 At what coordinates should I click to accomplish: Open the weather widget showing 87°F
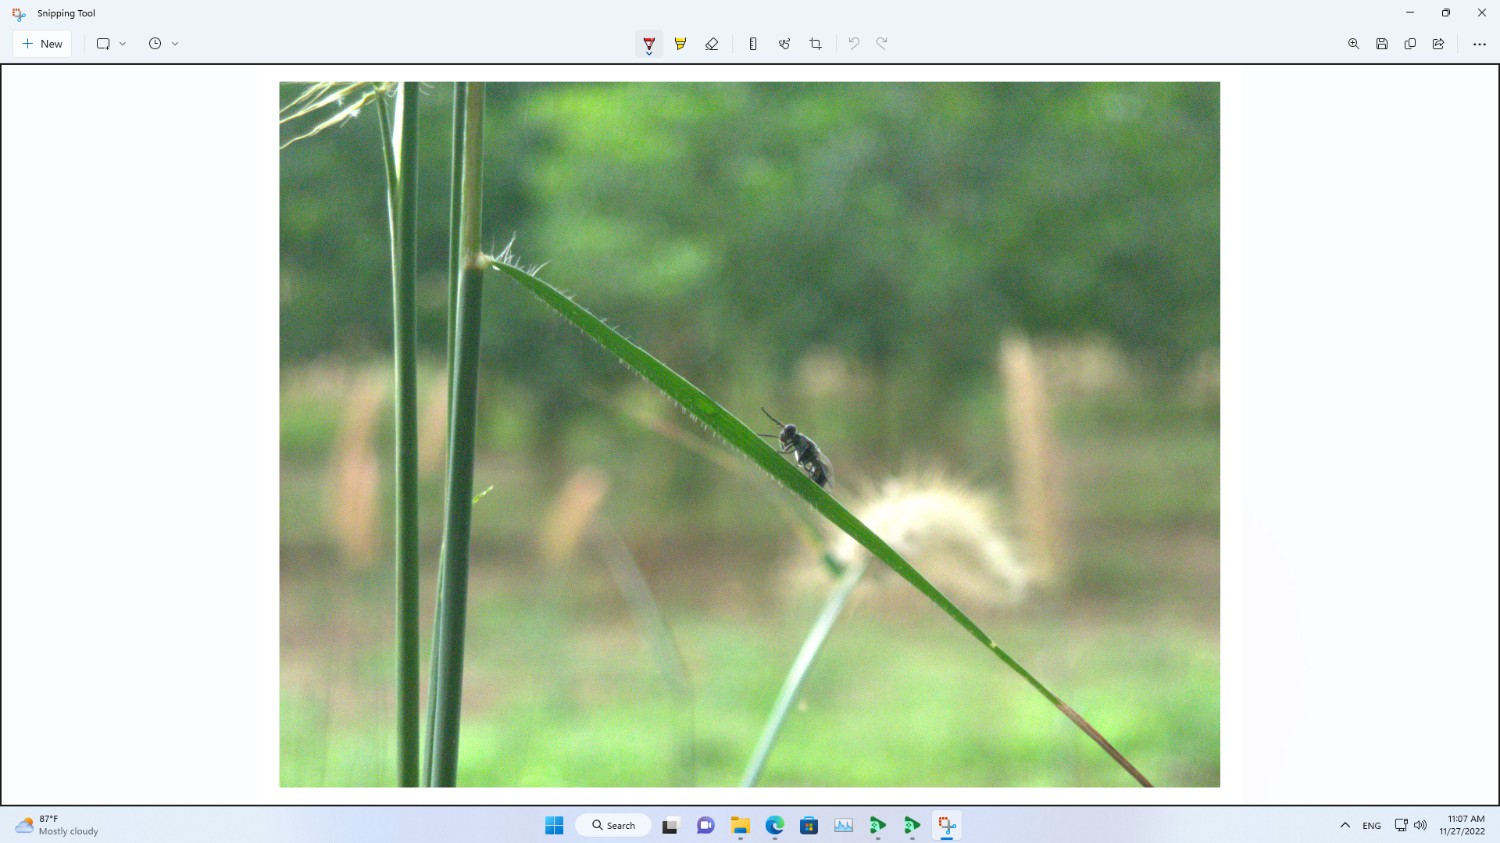tap(57, 825)
